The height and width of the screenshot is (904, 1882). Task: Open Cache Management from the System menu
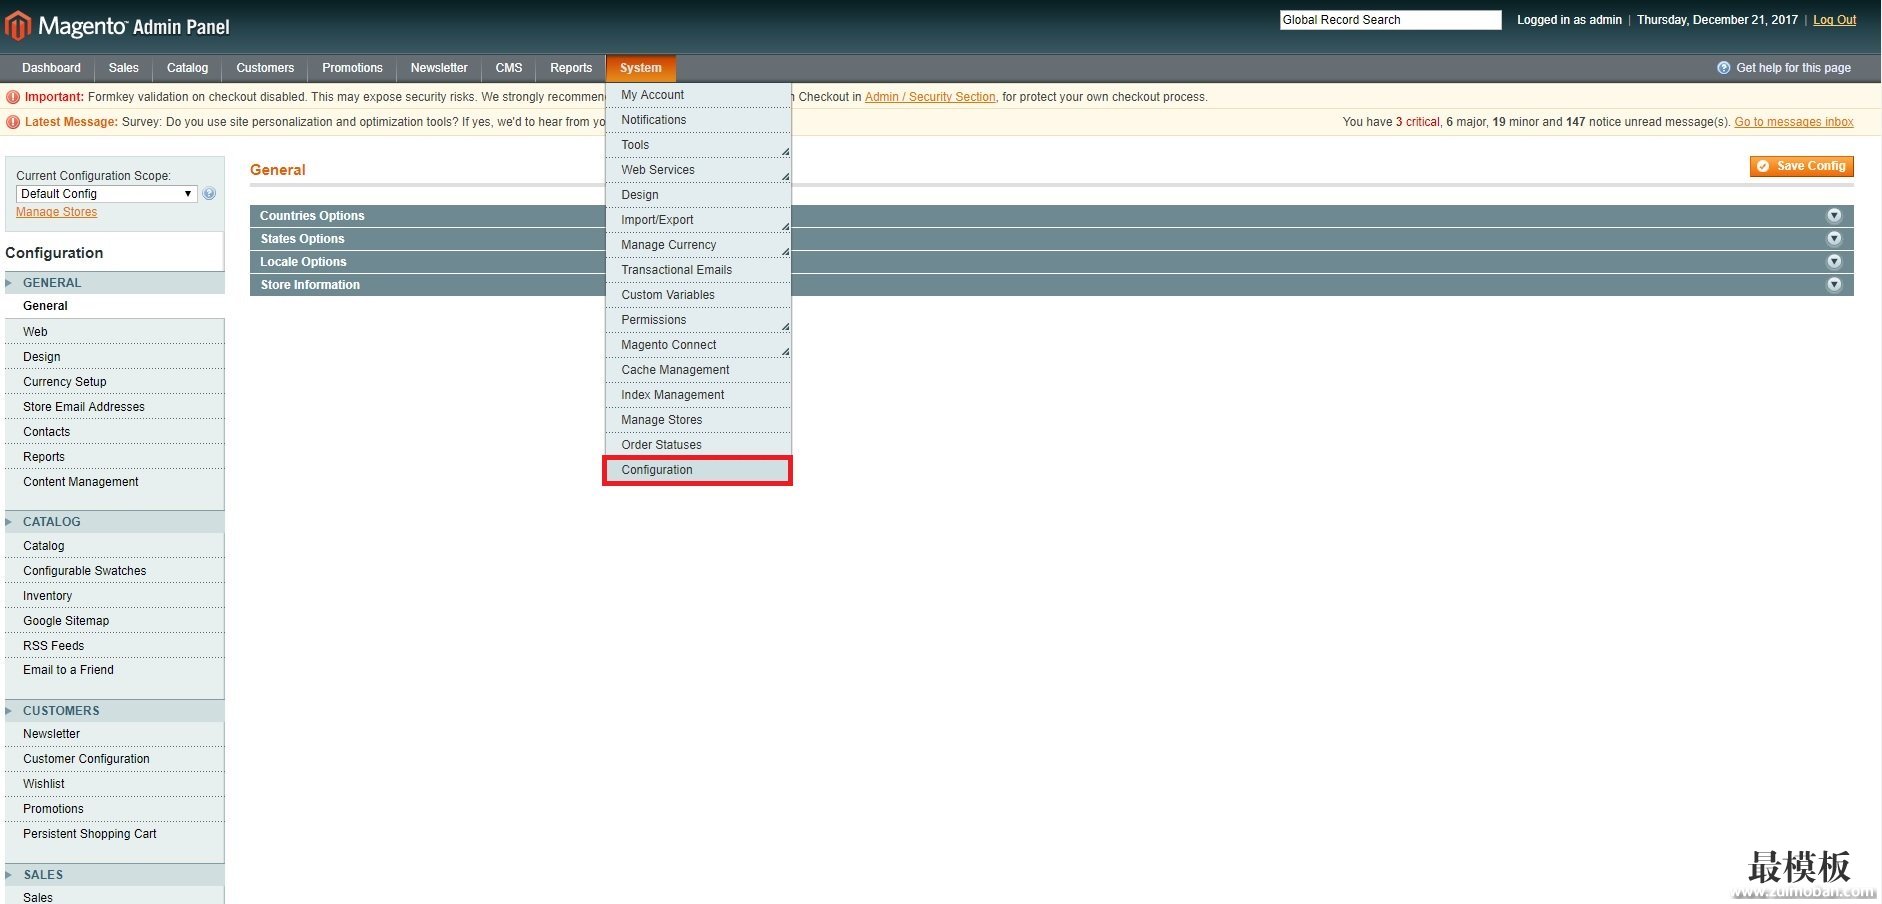675,370
